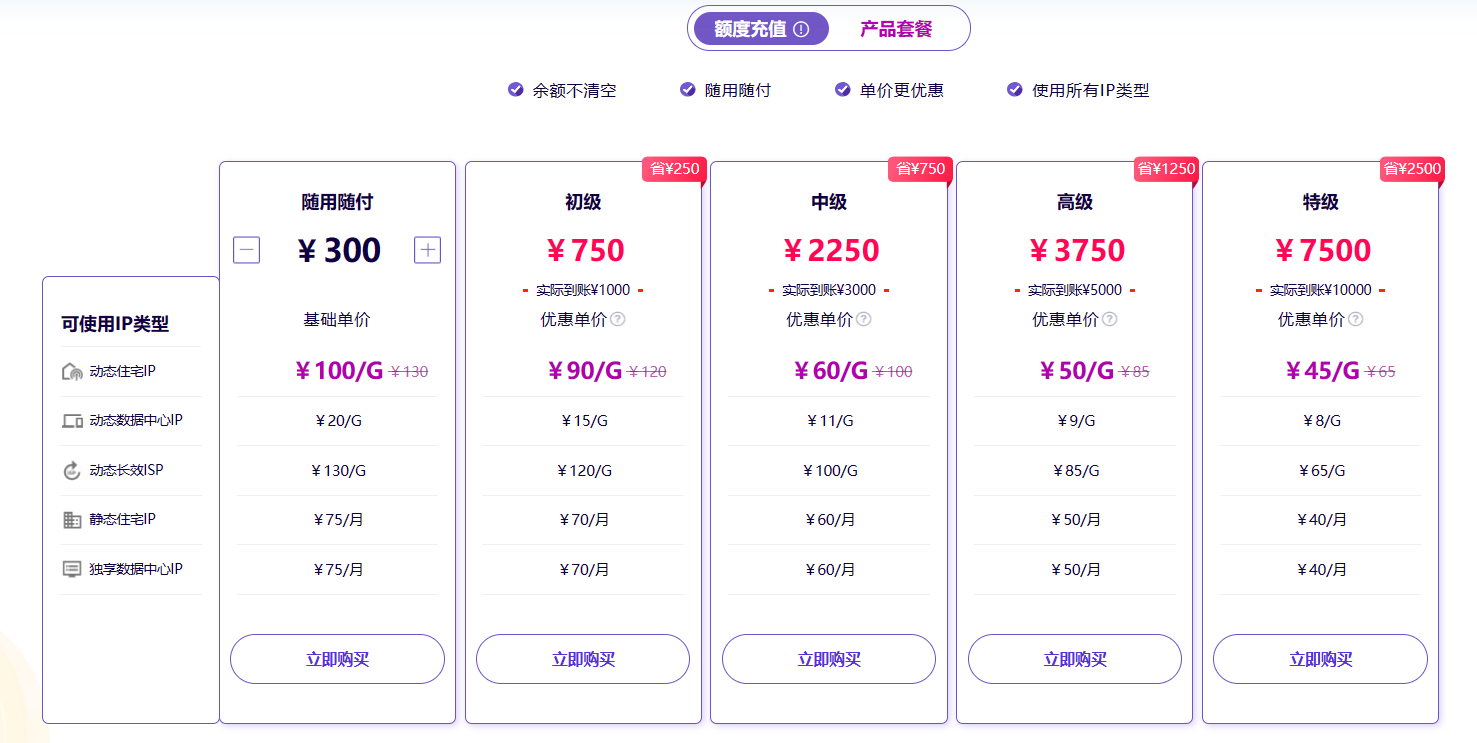Click the 动态住宅IP house icon
Image resolution: width=1477 pixels, height=743 pixels.
(72, 372)
